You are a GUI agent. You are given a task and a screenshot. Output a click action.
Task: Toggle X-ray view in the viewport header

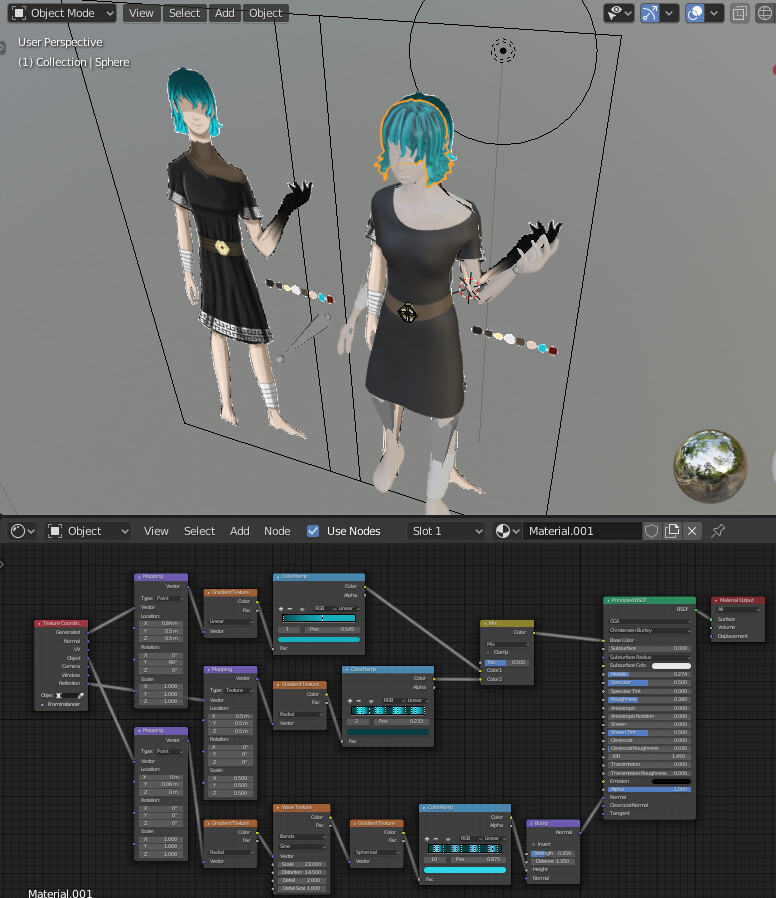point(740,13)
